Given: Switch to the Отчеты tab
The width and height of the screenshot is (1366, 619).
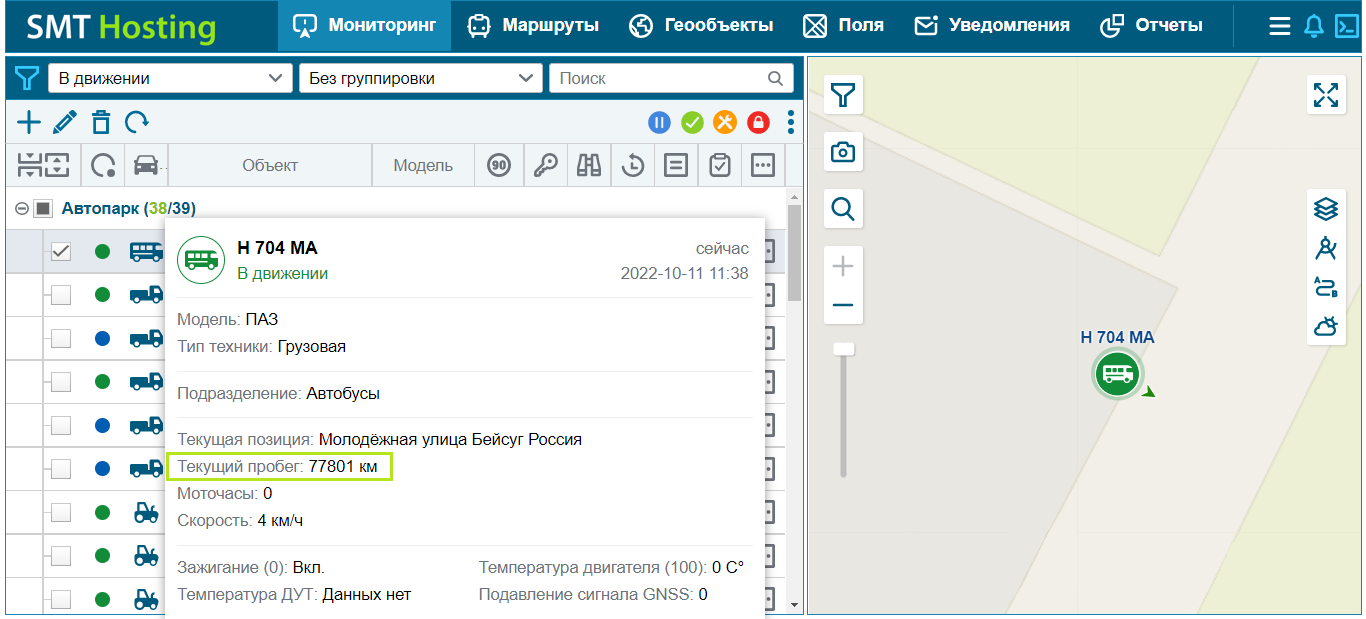Looking at the screenshot, I should click(1151, 26).
